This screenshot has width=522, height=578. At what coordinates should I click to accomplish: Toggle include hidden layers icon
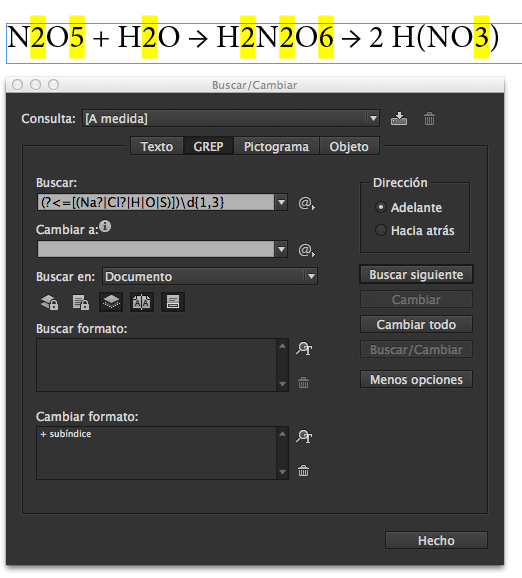(111, 302)
